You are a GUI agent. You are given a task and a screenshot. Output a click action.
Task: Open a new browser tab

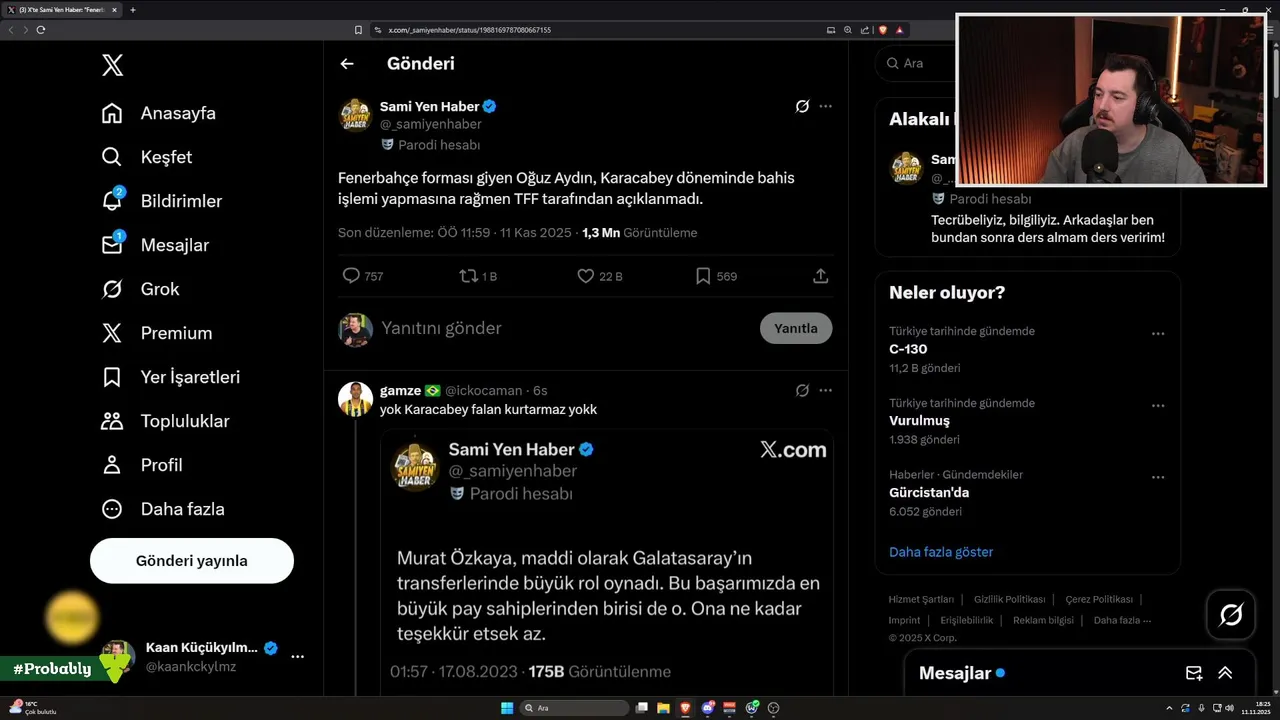pos(133,10)
